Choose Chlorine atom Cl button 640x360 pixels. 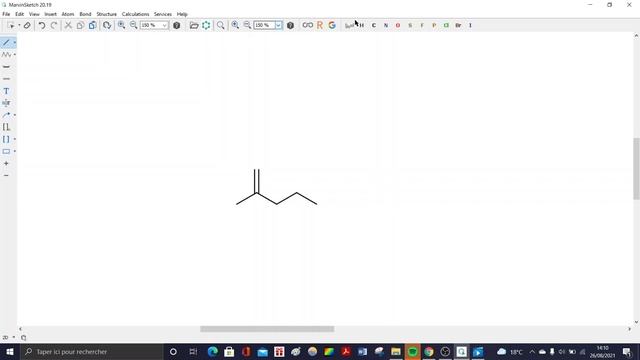point(446,25)
